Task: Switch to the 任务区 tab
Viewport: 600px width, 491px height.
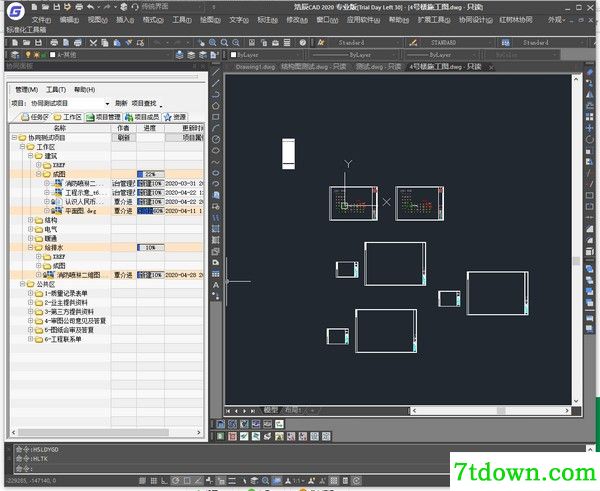Action: click(x=35, y=117)
